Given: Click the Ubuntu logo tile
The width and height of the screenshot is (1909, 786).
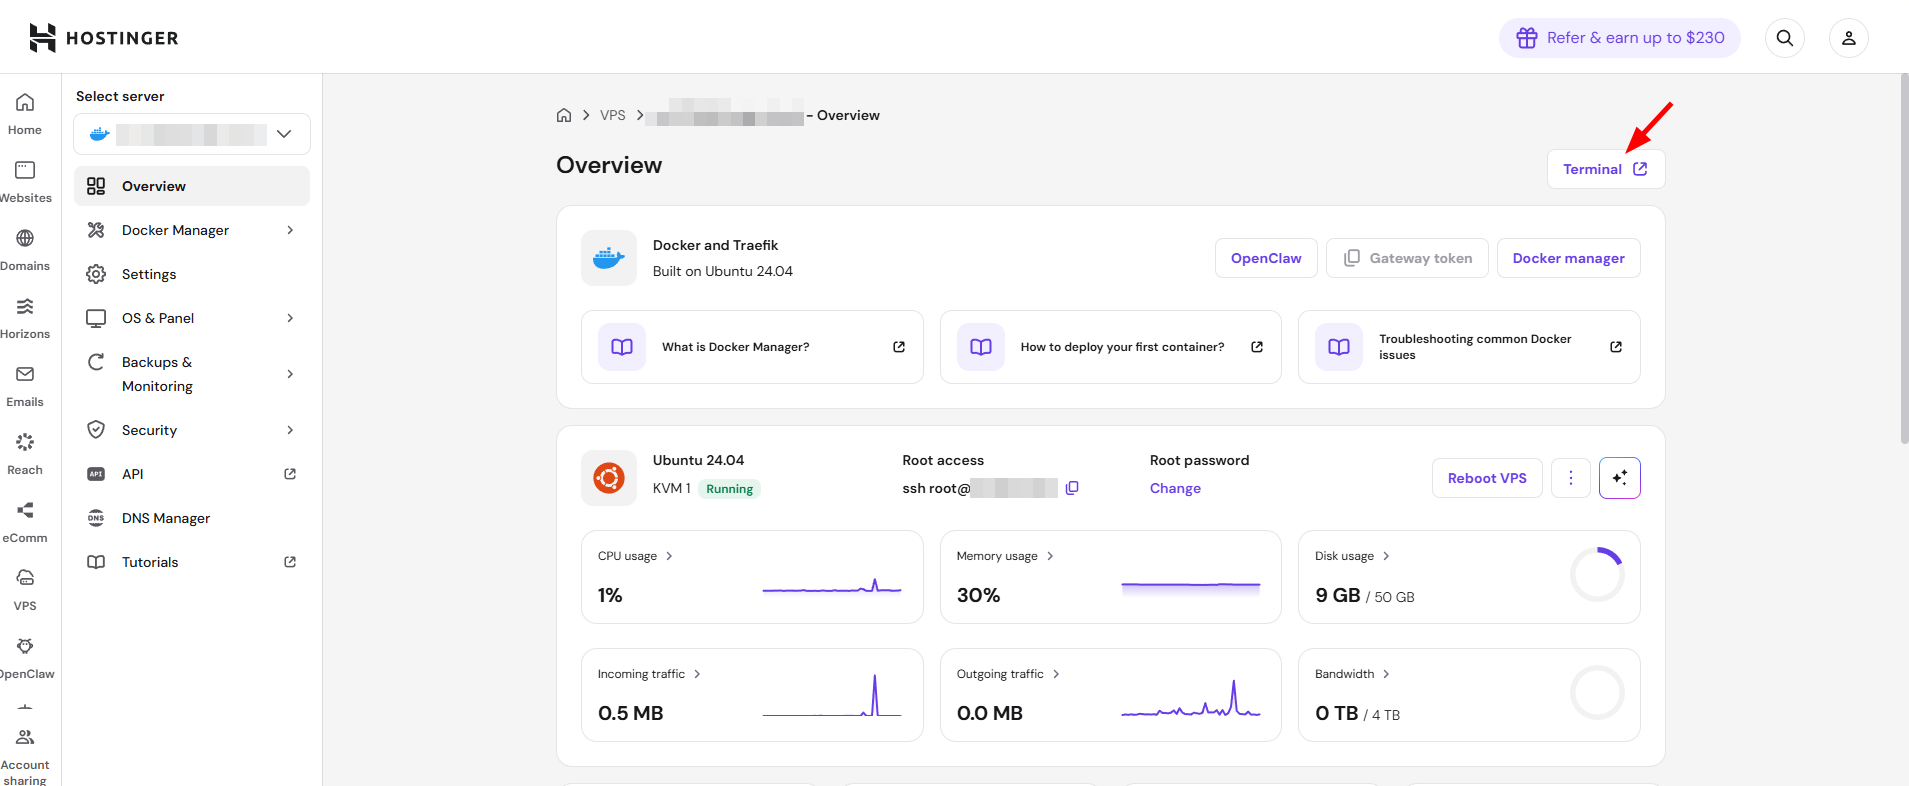Looking at the screenshot, I should [x=609, y=478].
